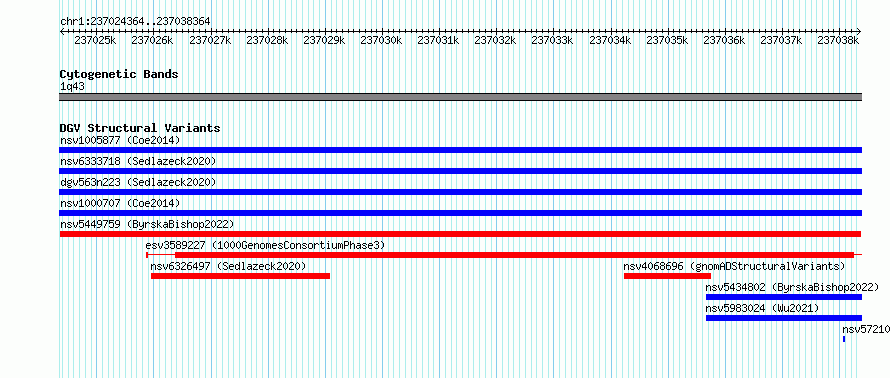Click nsv1000707 (Coe2014) label
Screen dimensions: 890x378
pos(120,203)
